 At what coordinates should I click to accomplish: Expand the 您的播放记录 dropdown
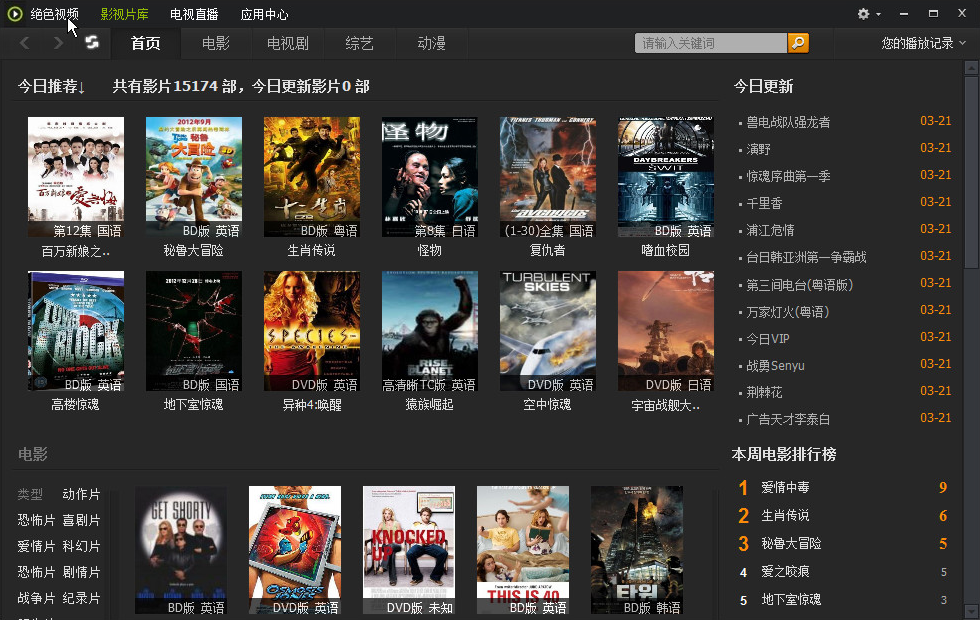coord(923,43)
